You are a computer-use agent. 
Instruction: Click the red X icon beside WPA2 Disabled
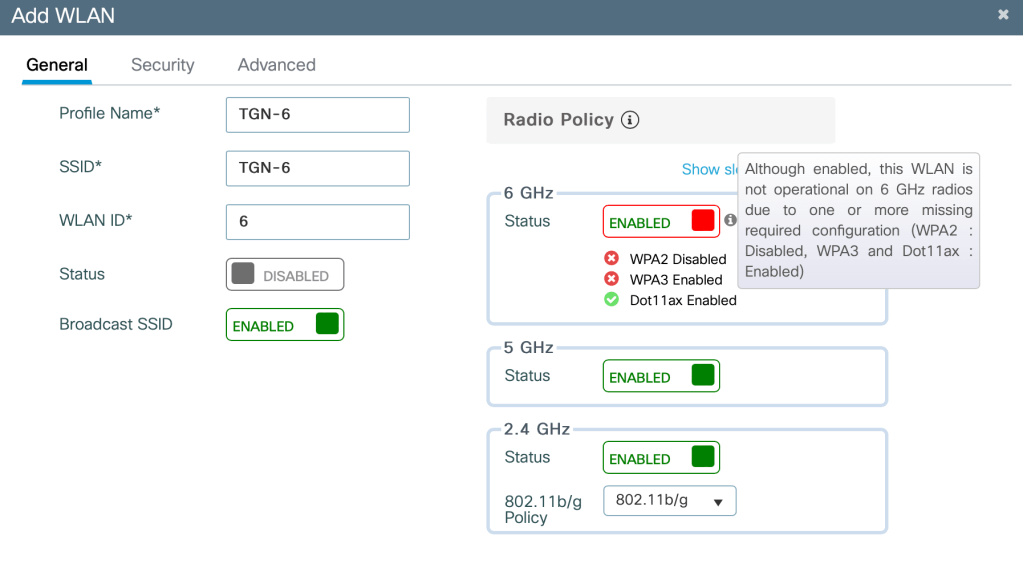pos(612,259)
